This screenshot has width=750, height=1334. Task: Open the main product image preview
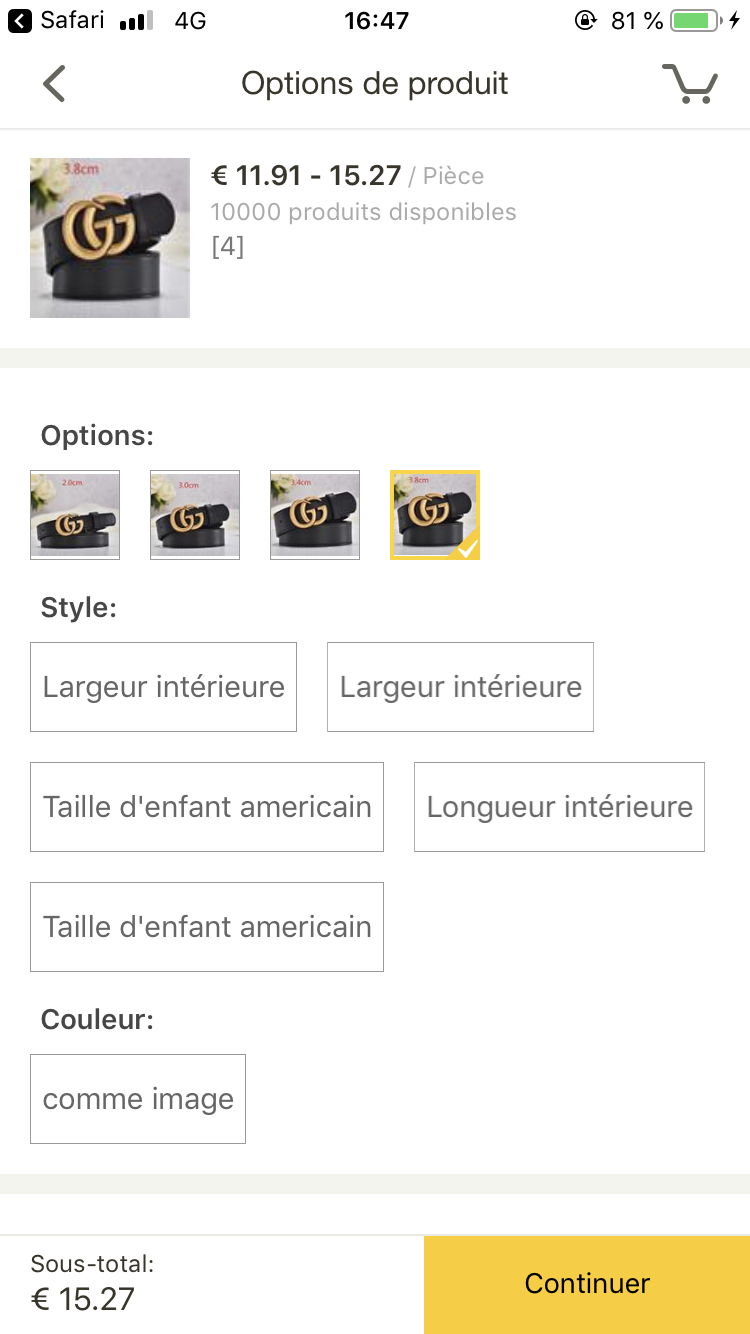110,238
